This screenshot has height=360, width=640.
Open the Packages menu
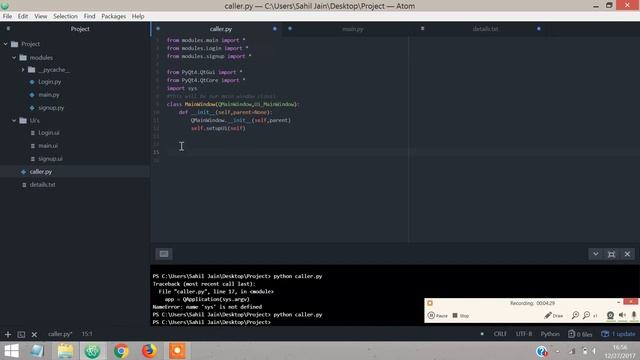tap(113, 16)
